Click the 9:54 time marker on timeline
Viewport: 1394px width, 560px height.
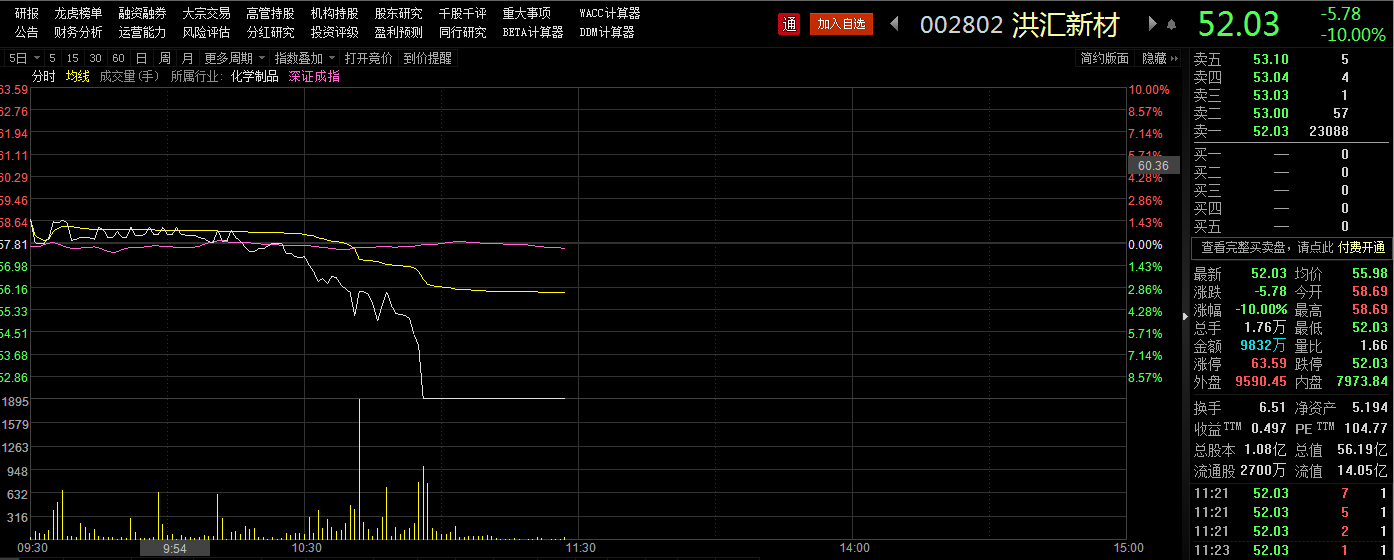tap(175, 548)
